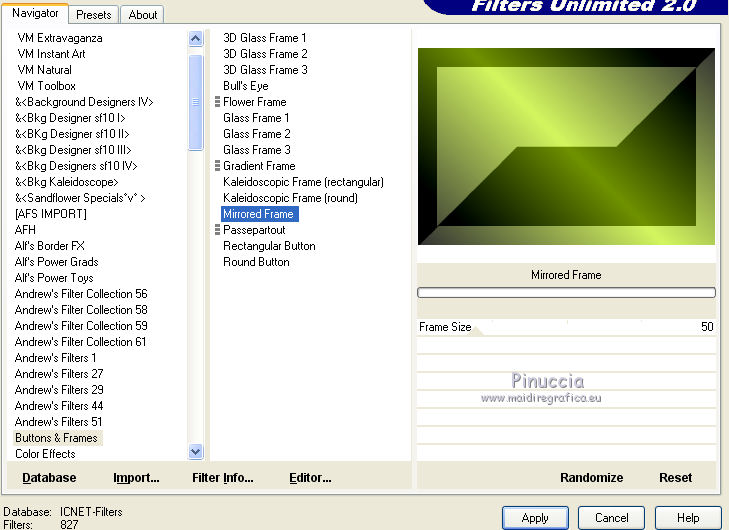Image resolution: width=729 pixels, height=530 pixels.
Task: Select Andrew's Filters 51
Action: point(59,422)
